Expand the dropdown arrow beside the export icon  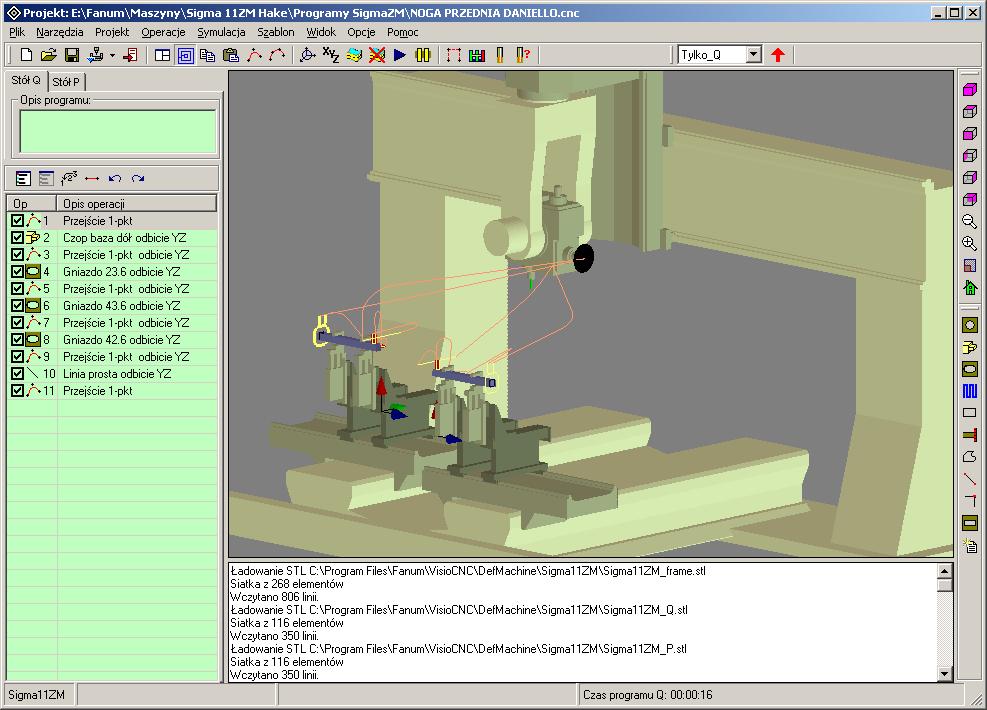click(112, 55)
